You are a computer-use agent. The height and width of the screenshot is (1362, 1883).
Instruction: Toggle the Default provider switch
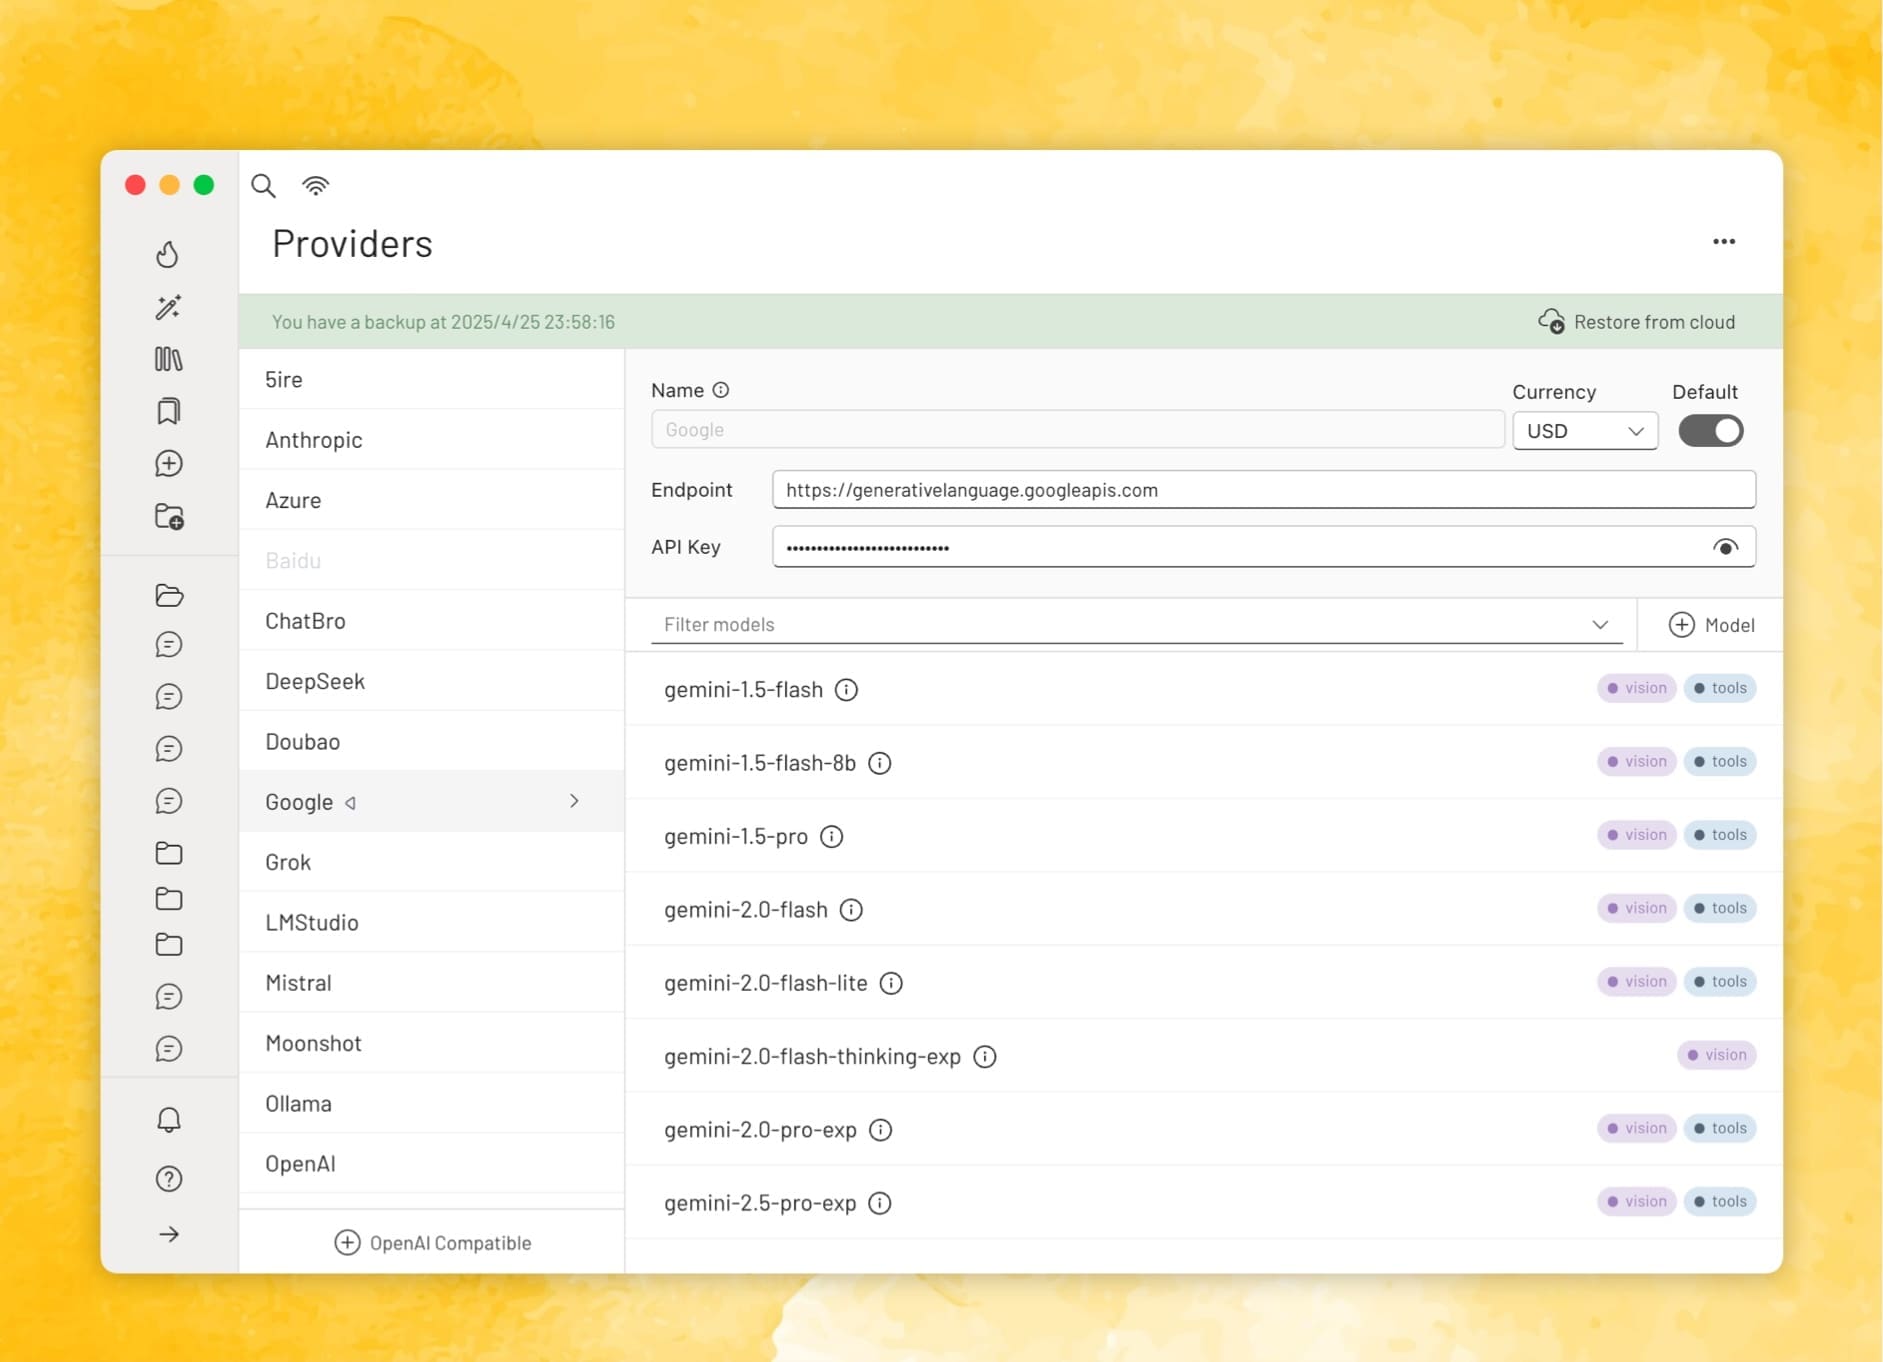(1710, 431)
